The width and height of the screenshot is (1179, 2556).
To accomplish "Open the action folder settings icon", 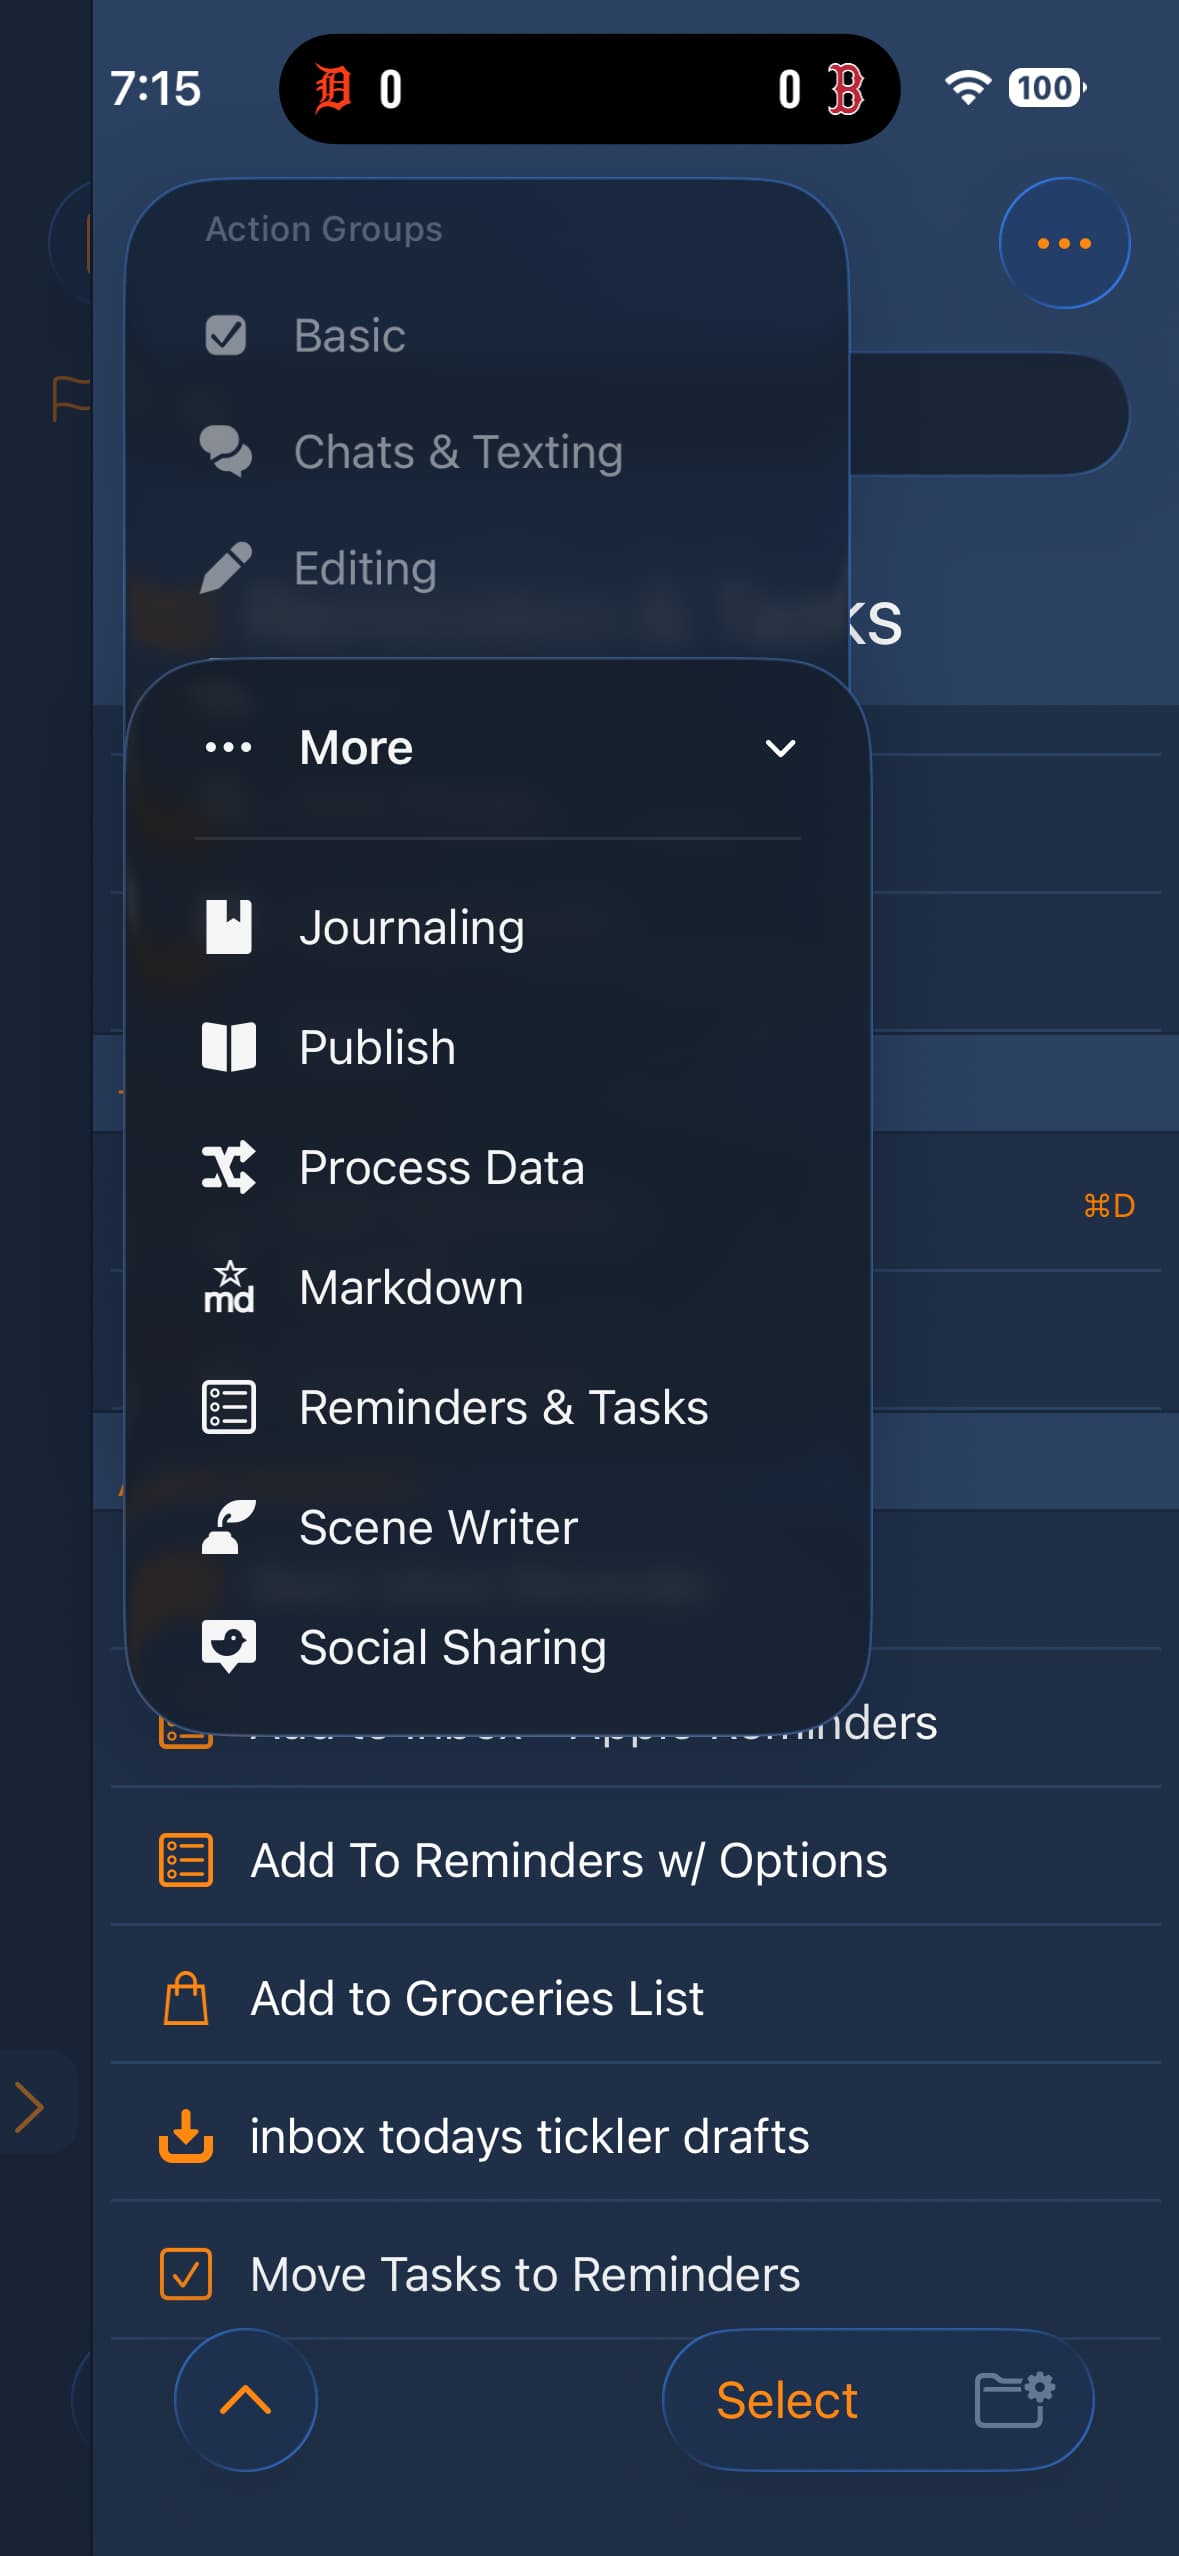I will [1014, 2399].
